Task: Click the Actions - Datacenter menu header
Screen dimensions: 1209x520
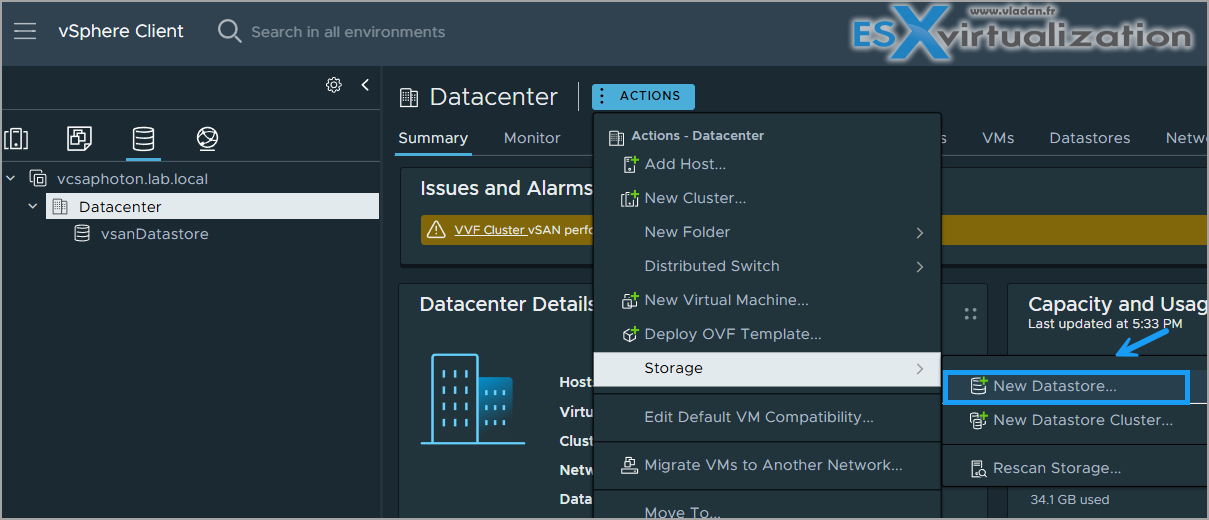Action: 698,135
